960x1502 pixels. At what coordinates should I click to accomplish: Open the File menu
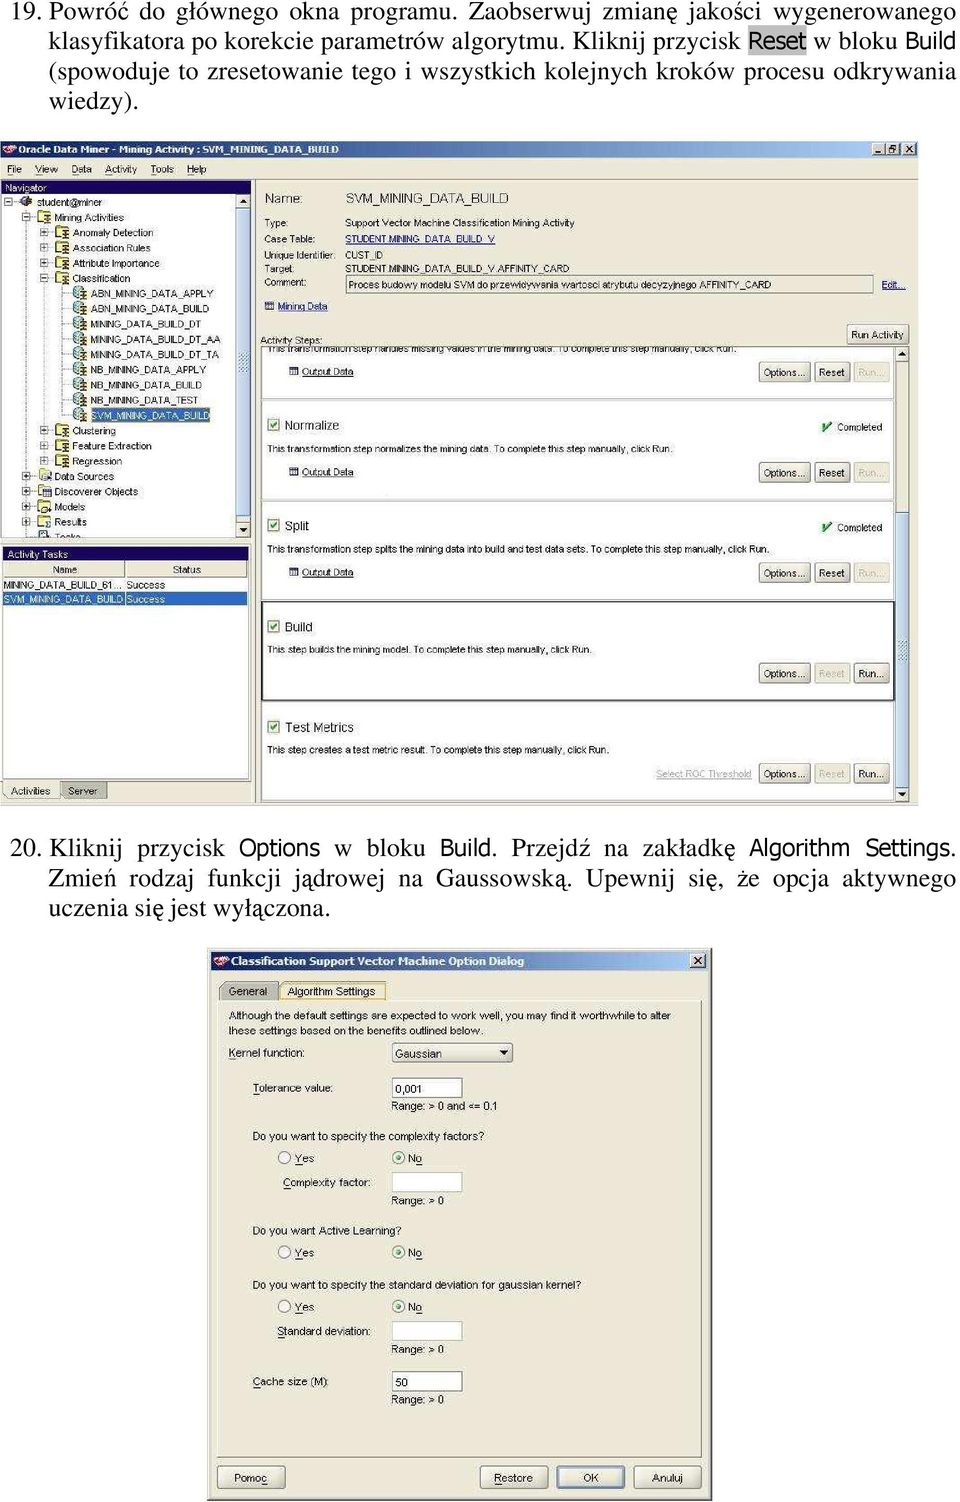(14, 169)
